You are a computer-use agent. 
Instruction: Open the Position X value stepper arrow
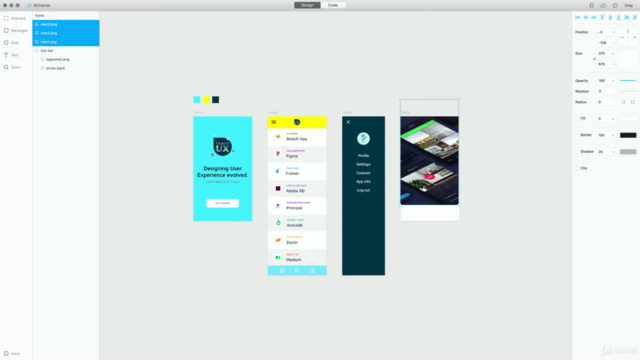pos(613,32)
